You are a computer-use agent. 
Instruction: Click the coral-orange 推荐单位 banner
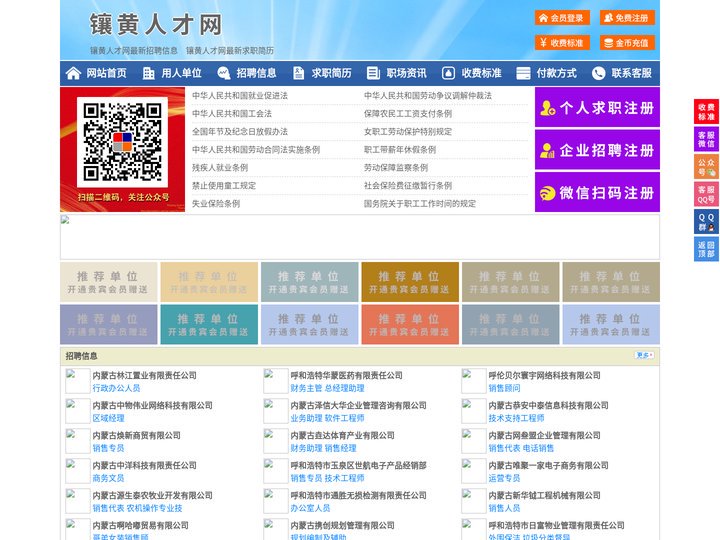coord(410,324)
